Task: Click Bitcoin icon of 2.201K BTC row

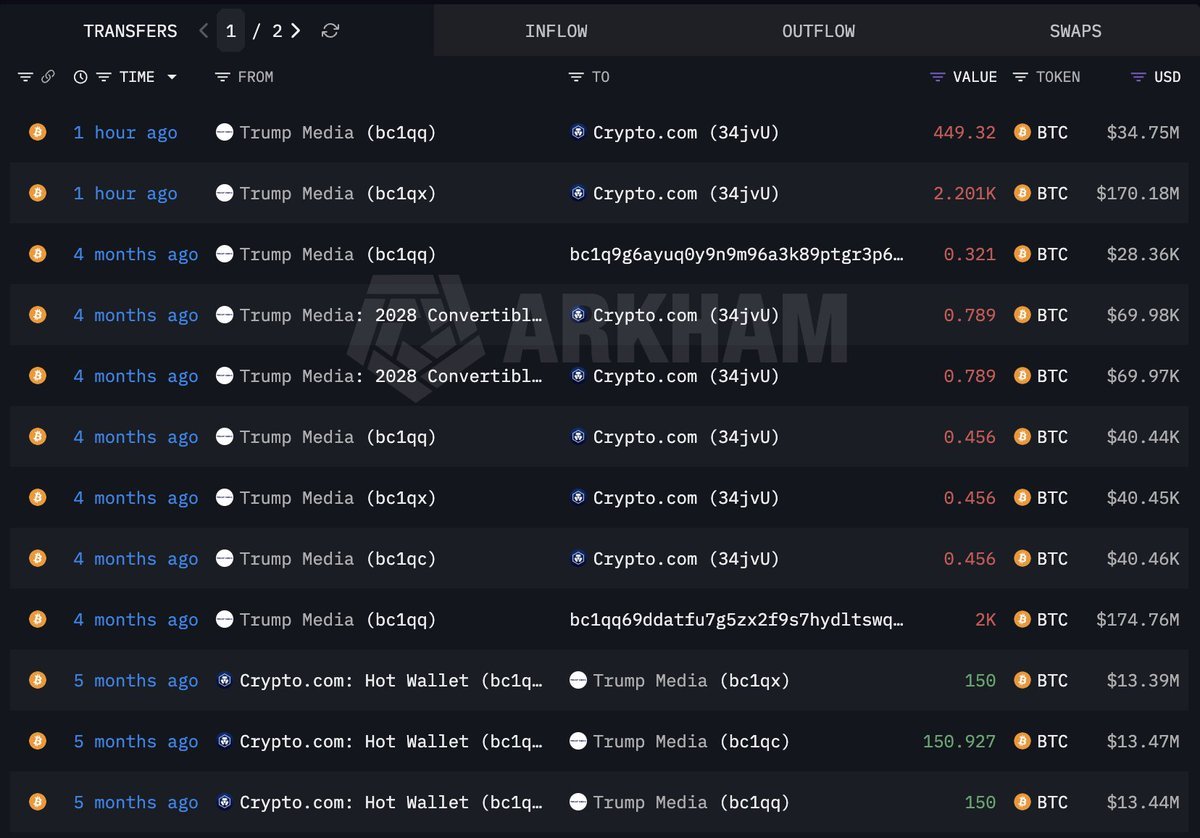Action: pyautogui.click(x=38, y=193)
